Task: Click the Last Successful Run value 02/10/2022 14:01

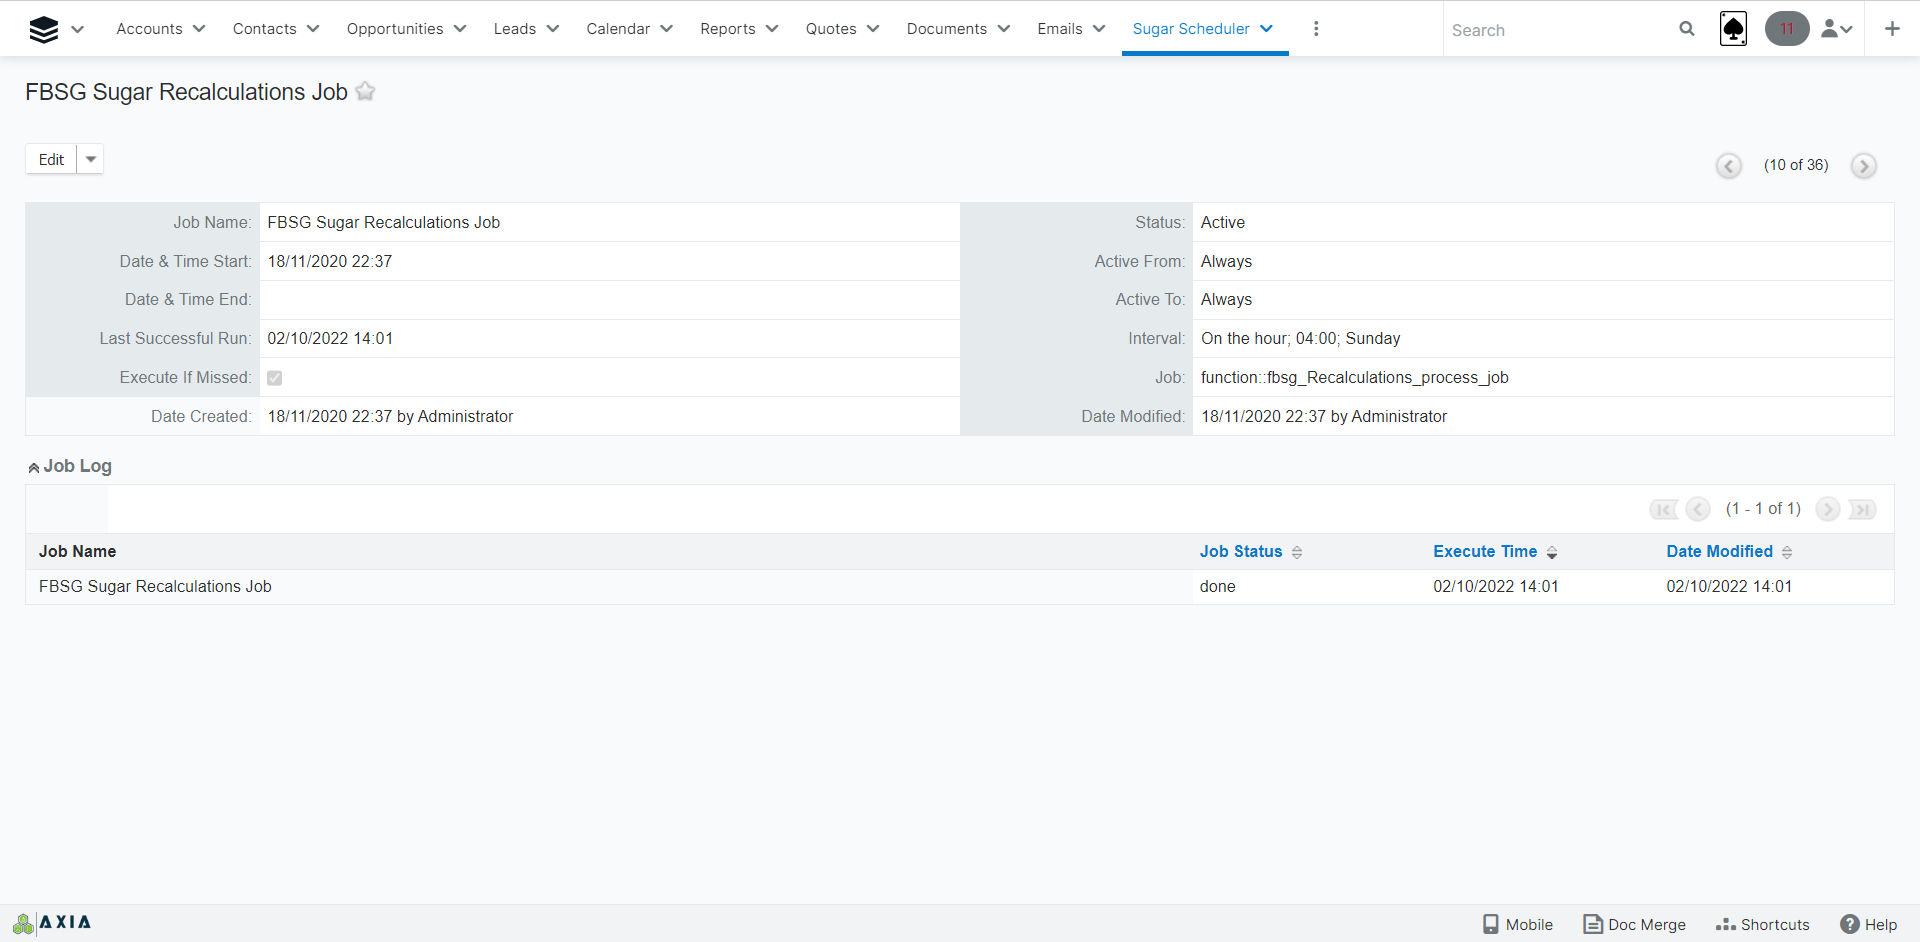Action: 330,339
